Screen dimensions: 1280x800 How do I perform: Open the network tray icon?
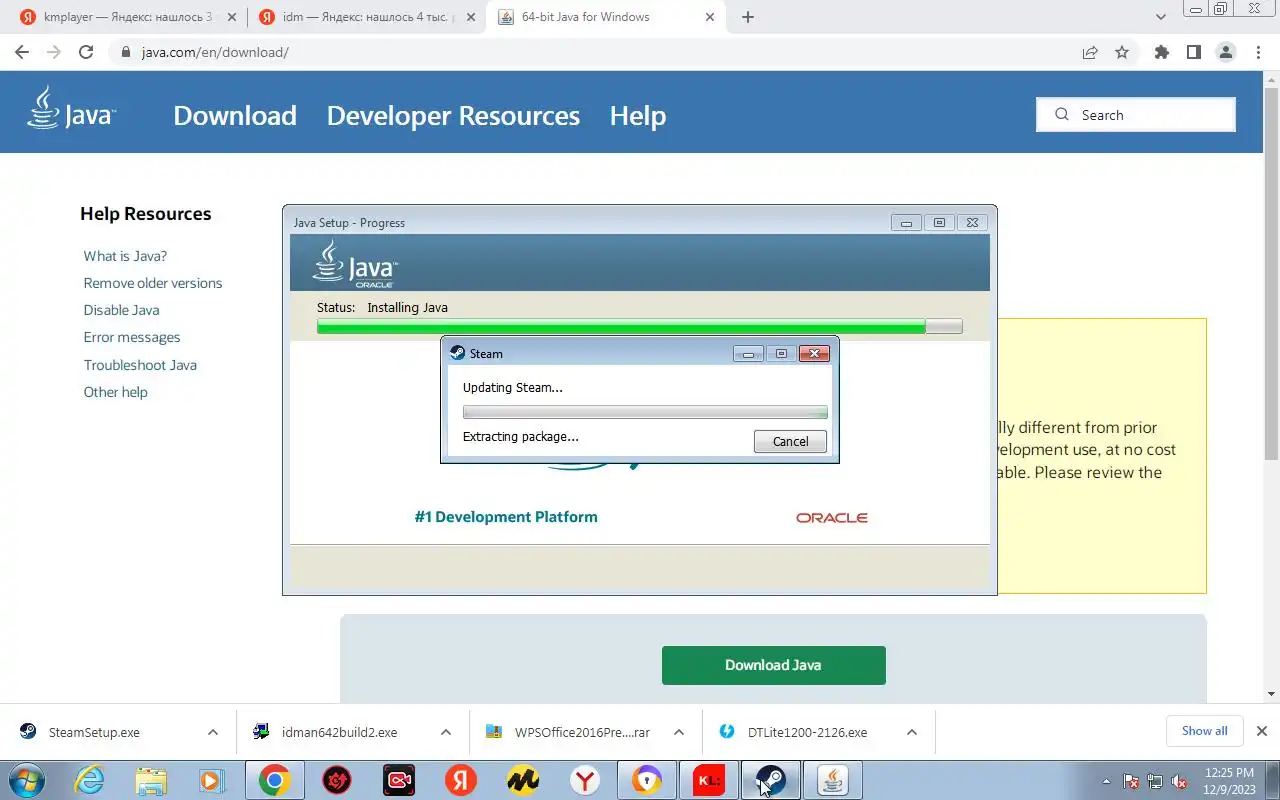point(1155,782)
